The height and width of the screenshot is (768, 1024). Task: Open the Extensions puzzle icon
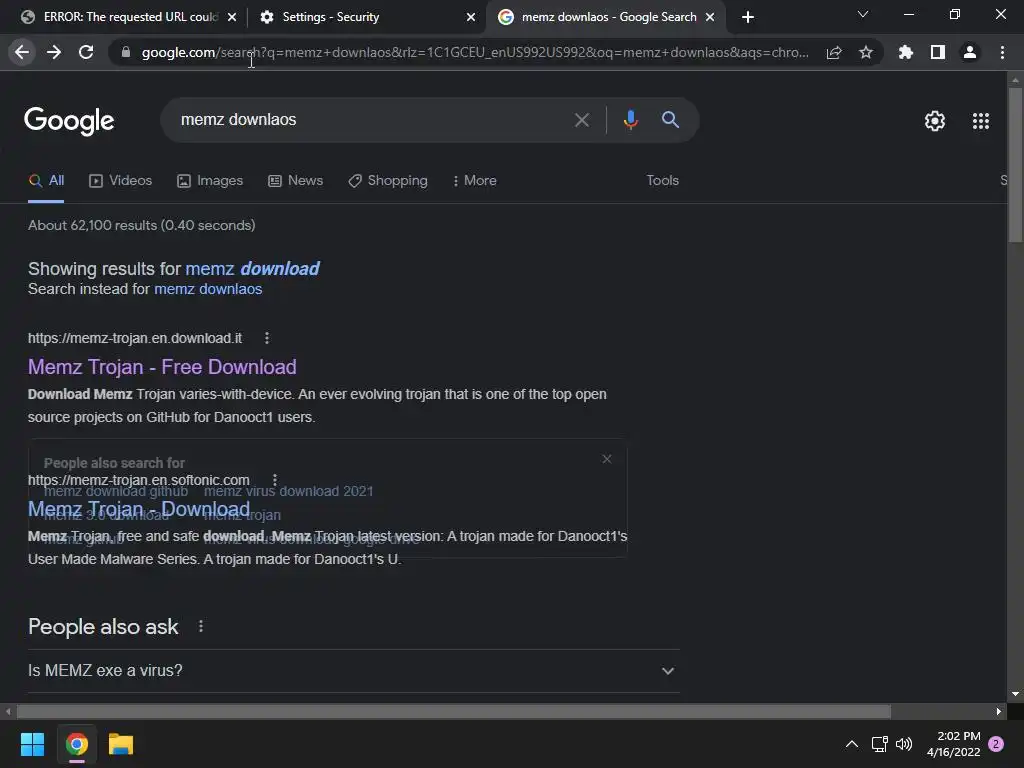(x=905, y=52)
